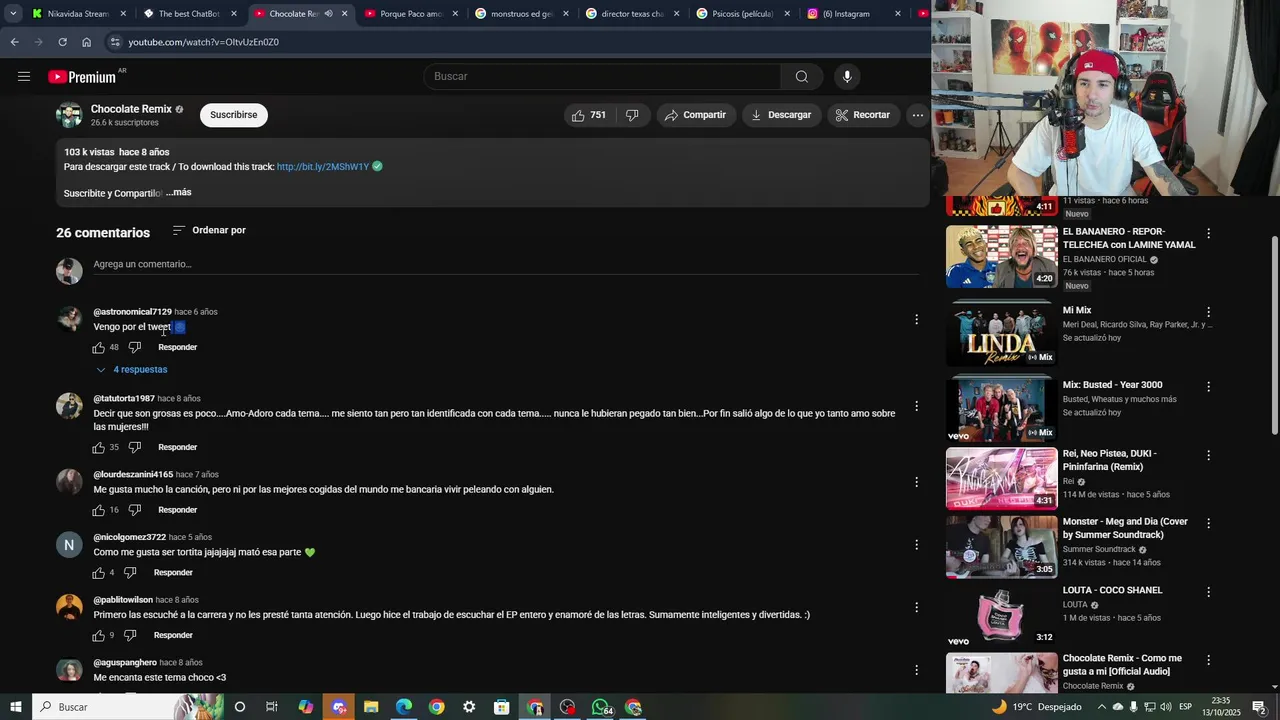Screen dimensions: 1280x720
Task: Click the Recortar clip button
Action: (862, 115)
